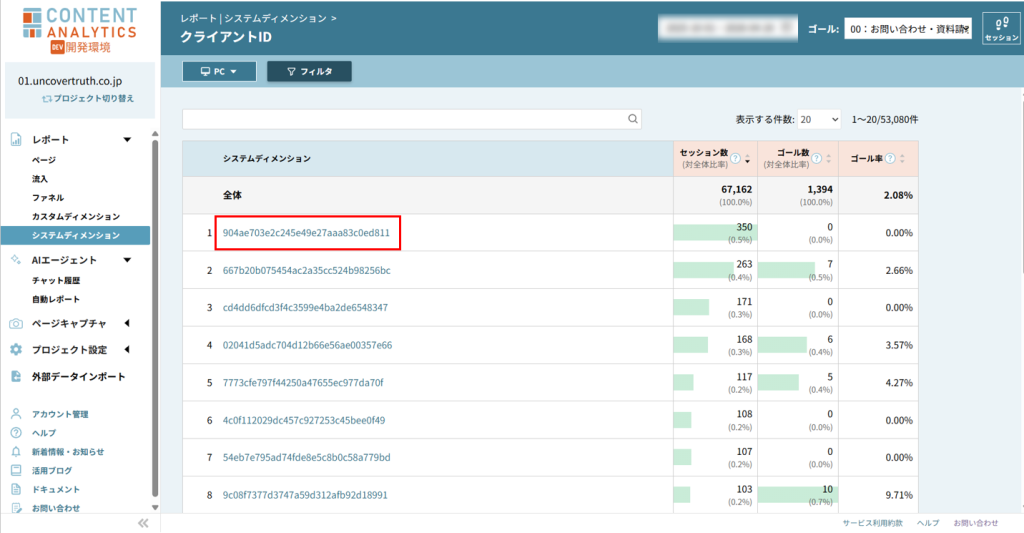Viewport: 1024px width, 533px height.
Task: Open the PC device dropdown
Action: point(219,72)
